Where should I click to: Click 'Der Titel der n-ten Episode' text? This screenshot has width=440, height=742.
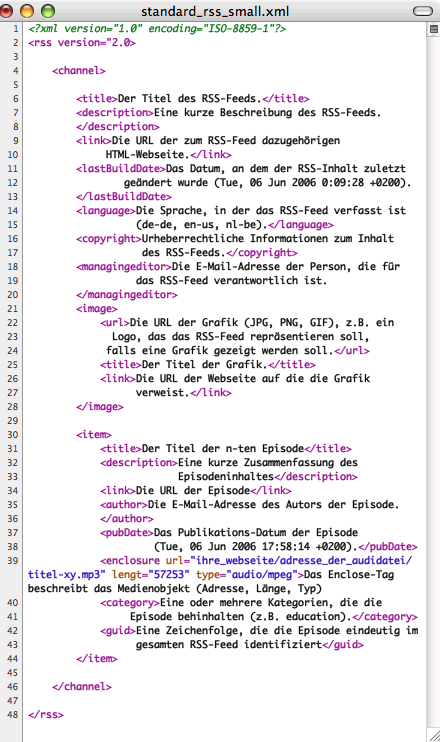(x=223, y=449)
